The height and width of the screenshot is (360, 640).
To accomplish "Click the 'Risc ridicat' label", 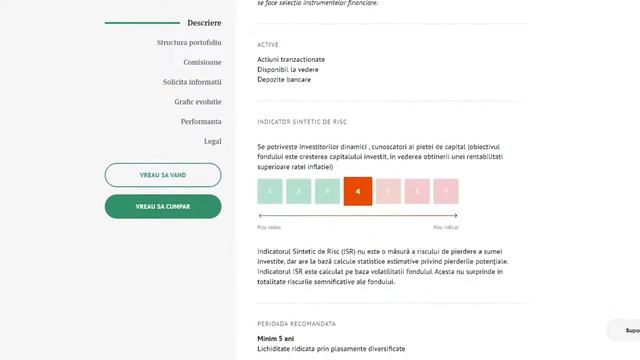I will (x=446, y=227).
